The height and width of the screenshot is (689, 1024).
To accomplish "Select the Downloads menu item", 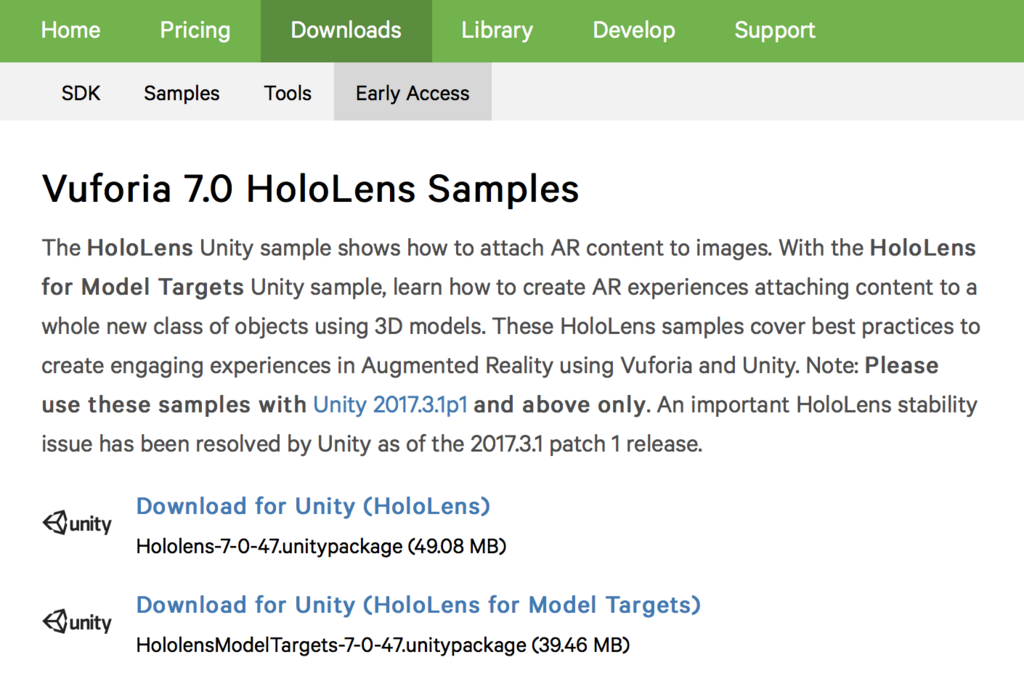I will point(346,30).
